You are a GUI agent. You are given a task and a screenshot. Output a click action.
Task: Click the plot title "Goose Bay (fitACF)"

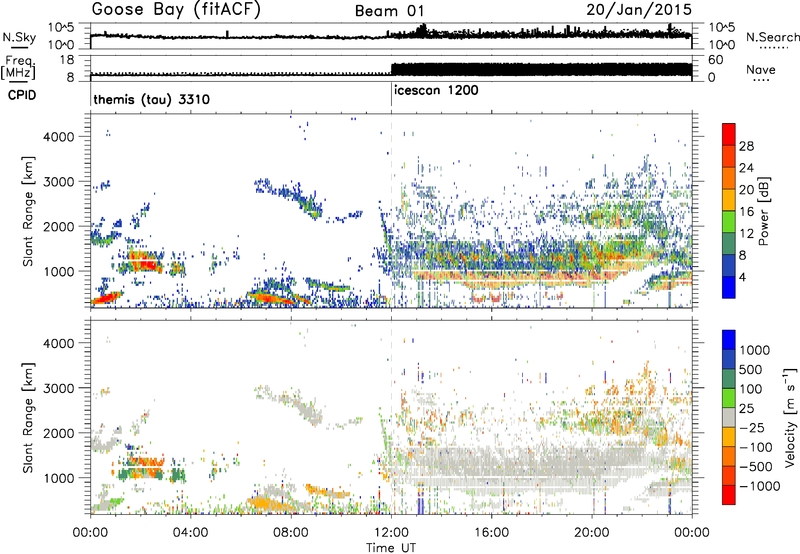click(x=176, y=10)
